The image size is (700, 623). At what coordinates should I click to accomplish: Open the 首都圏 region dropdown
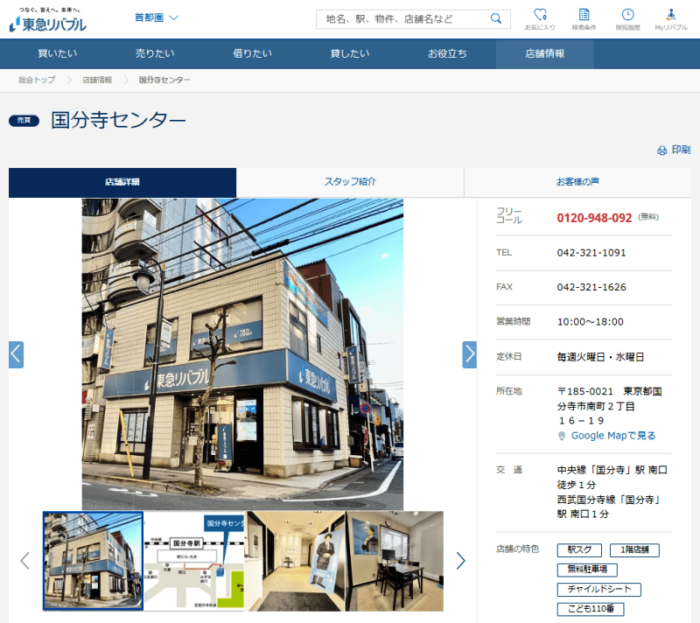coord(156,18)
